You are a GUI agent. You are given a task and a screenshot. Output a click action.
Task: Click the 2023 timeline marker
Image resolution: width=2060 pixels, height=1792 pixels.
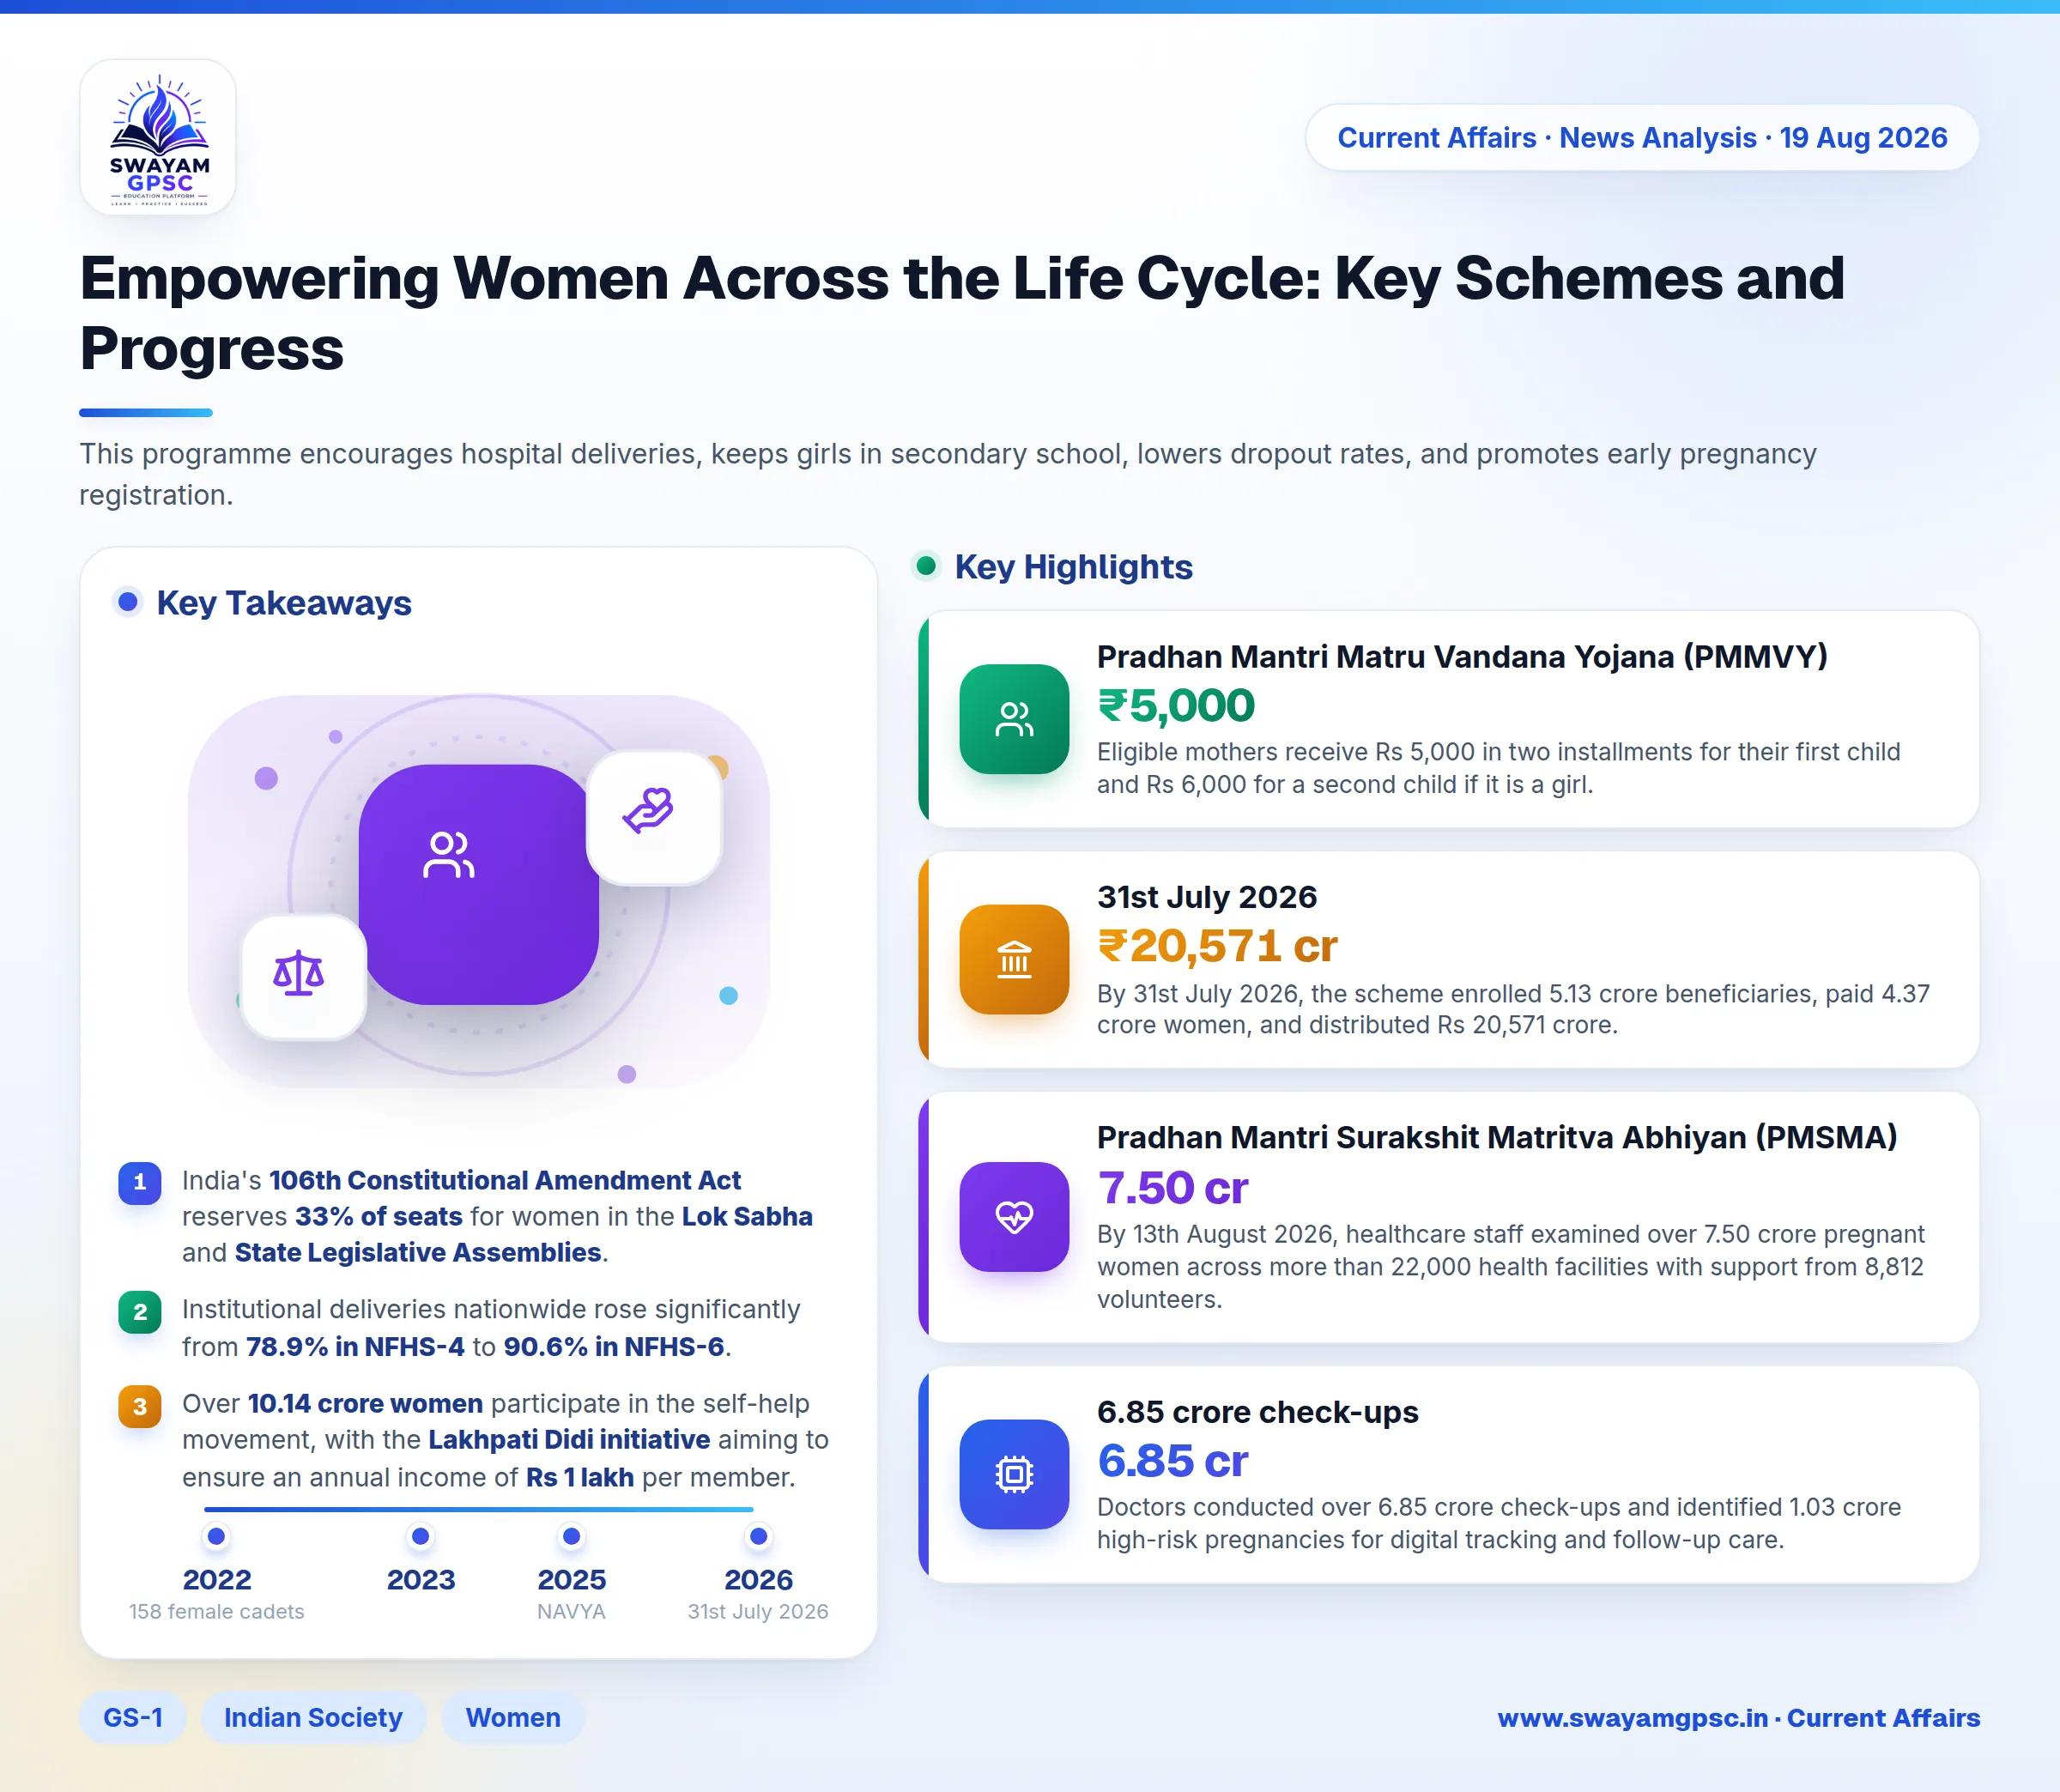click(421, 1536)
